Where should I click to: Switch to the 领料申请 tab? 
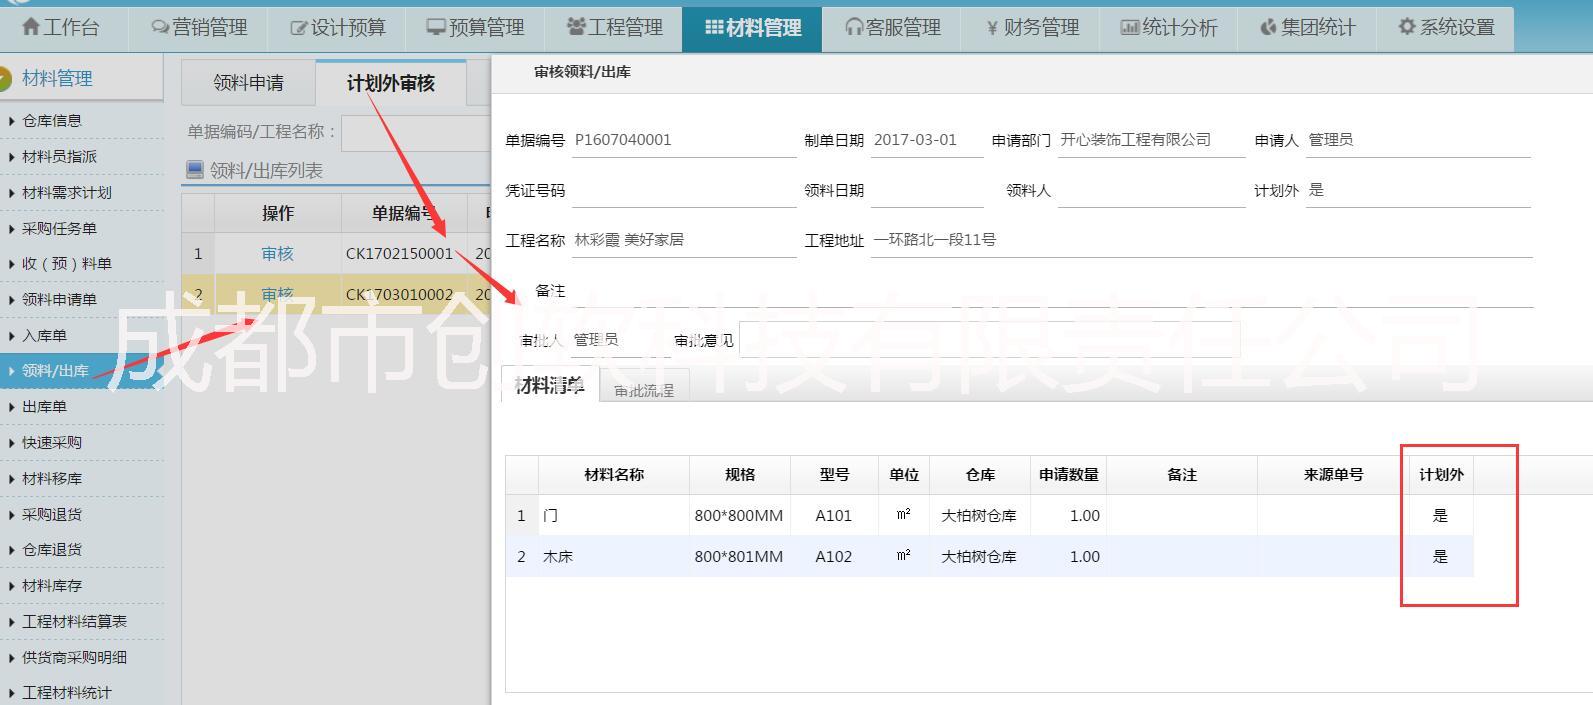(x=248, y=83)
